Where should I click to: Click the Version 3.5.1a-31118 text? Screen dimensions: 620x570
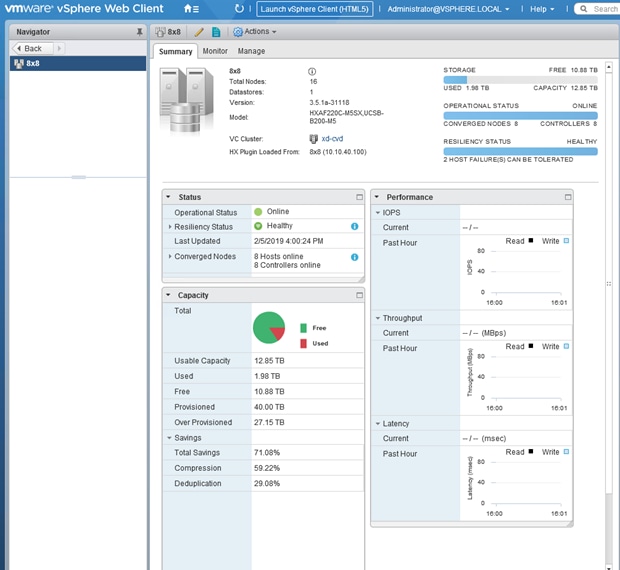(329, 102)
